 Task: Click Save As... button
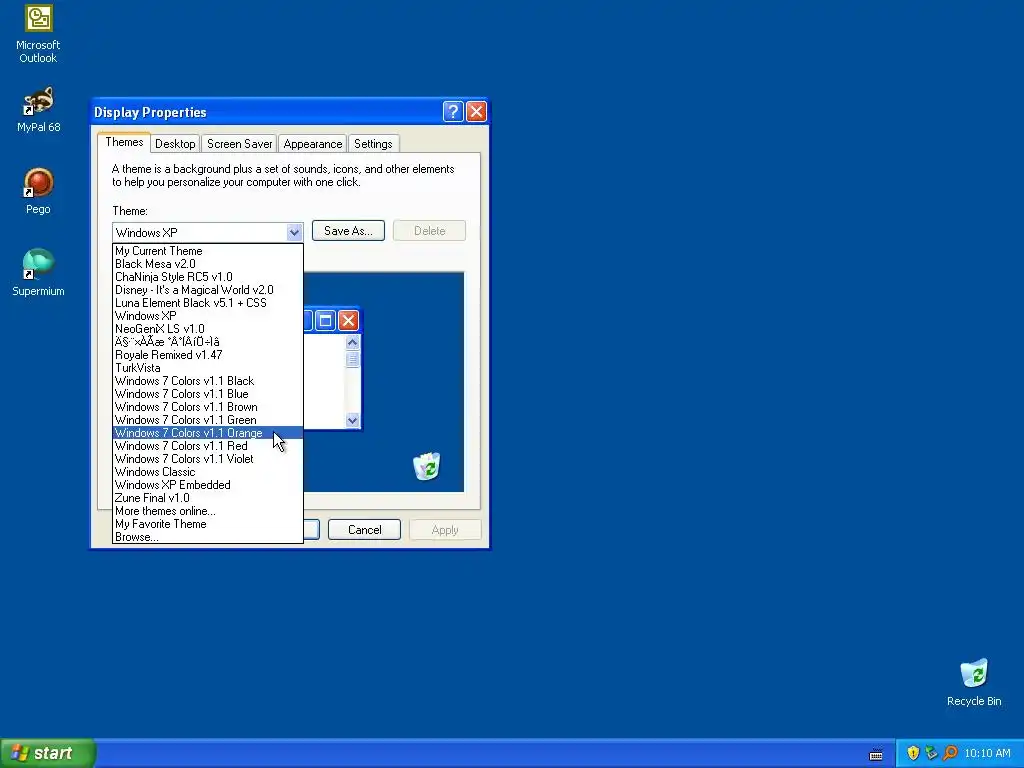(x=348, y=231)
